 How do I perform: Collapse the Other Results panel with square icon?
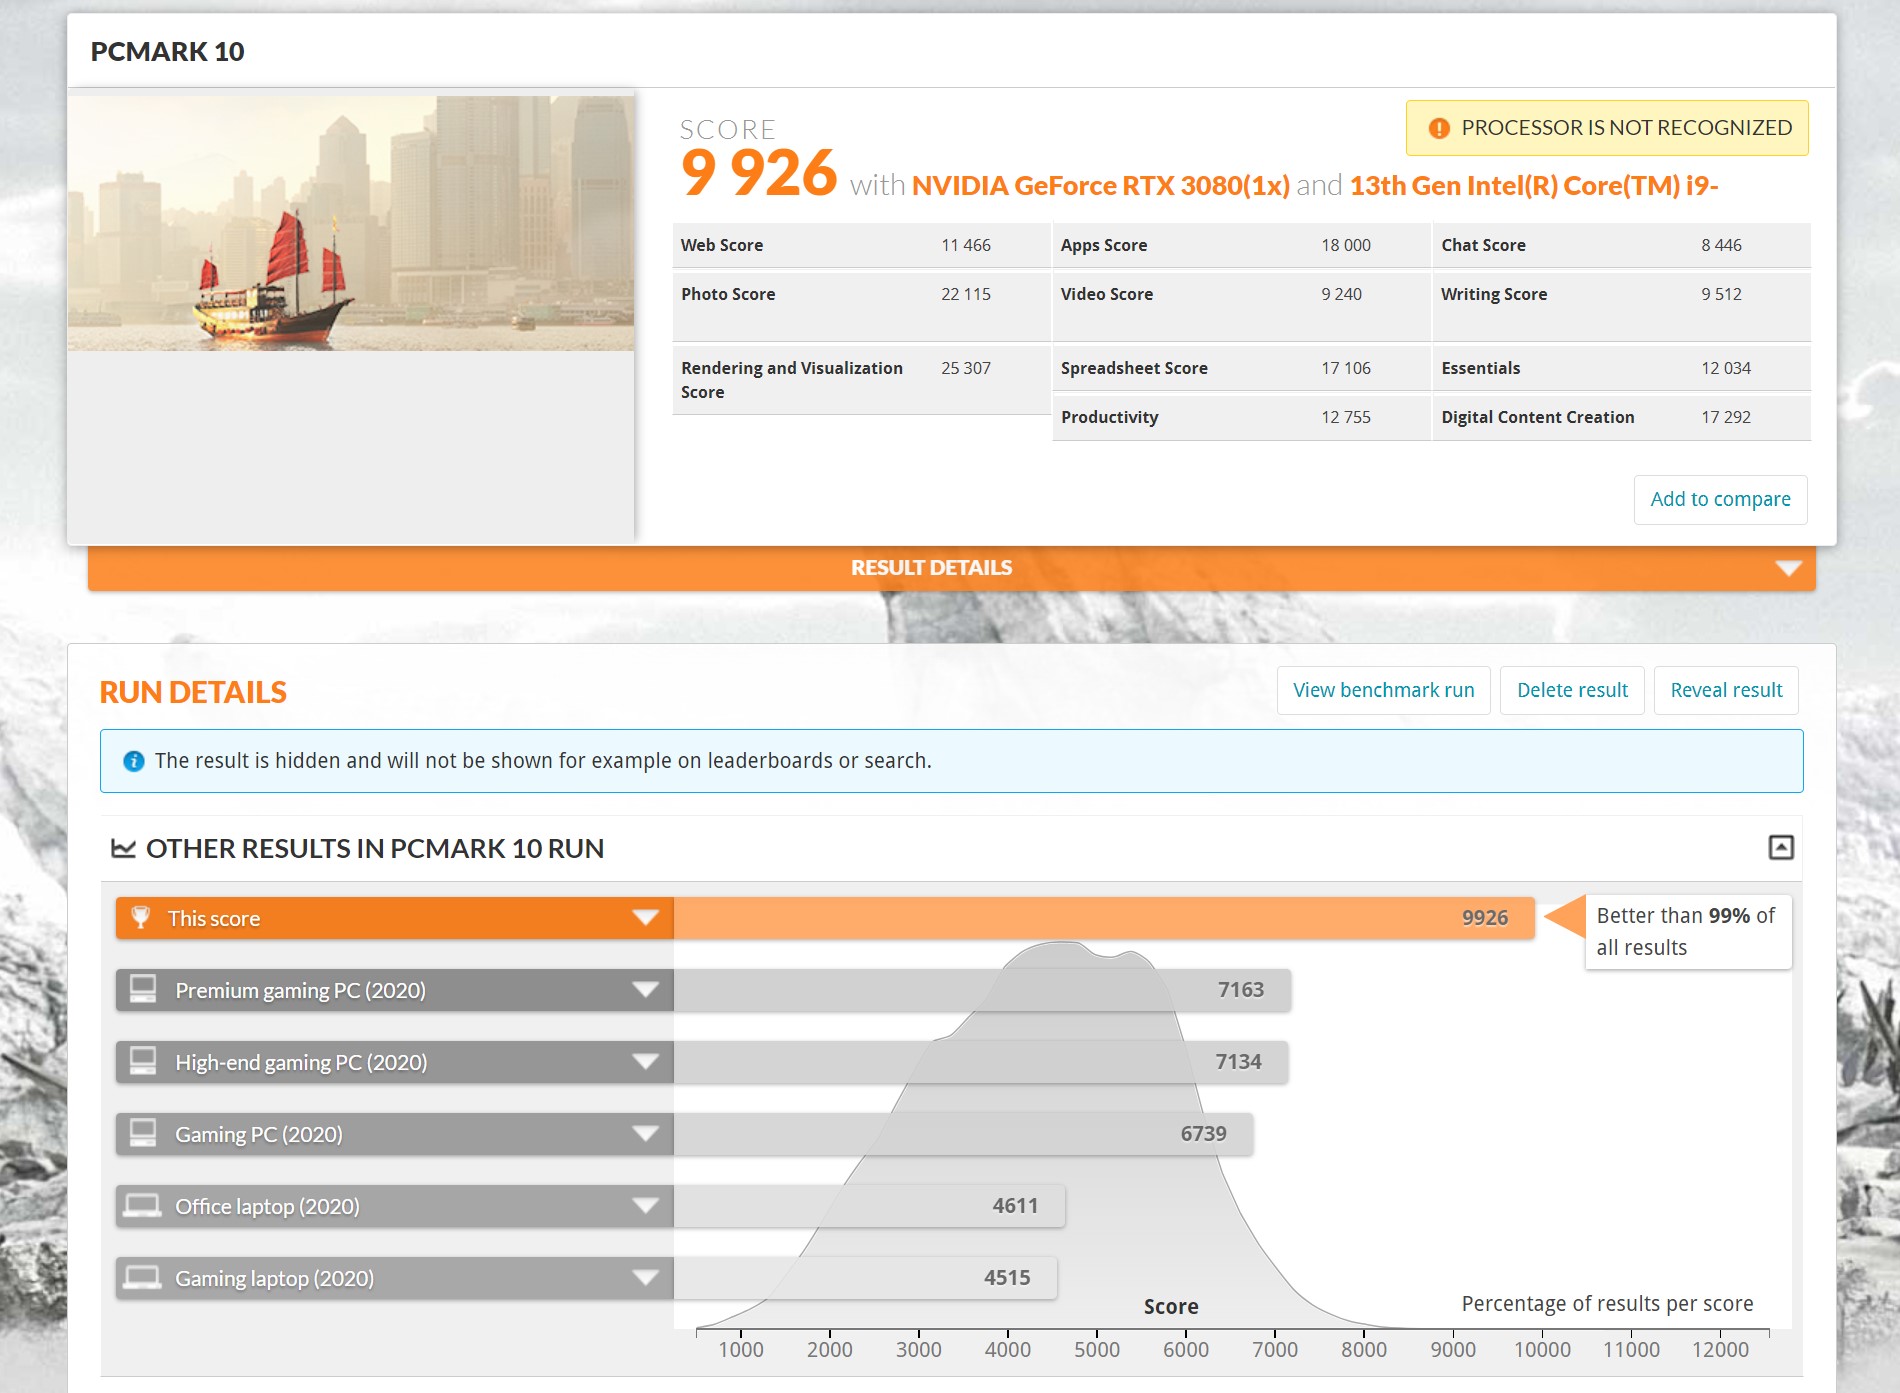1781,847
